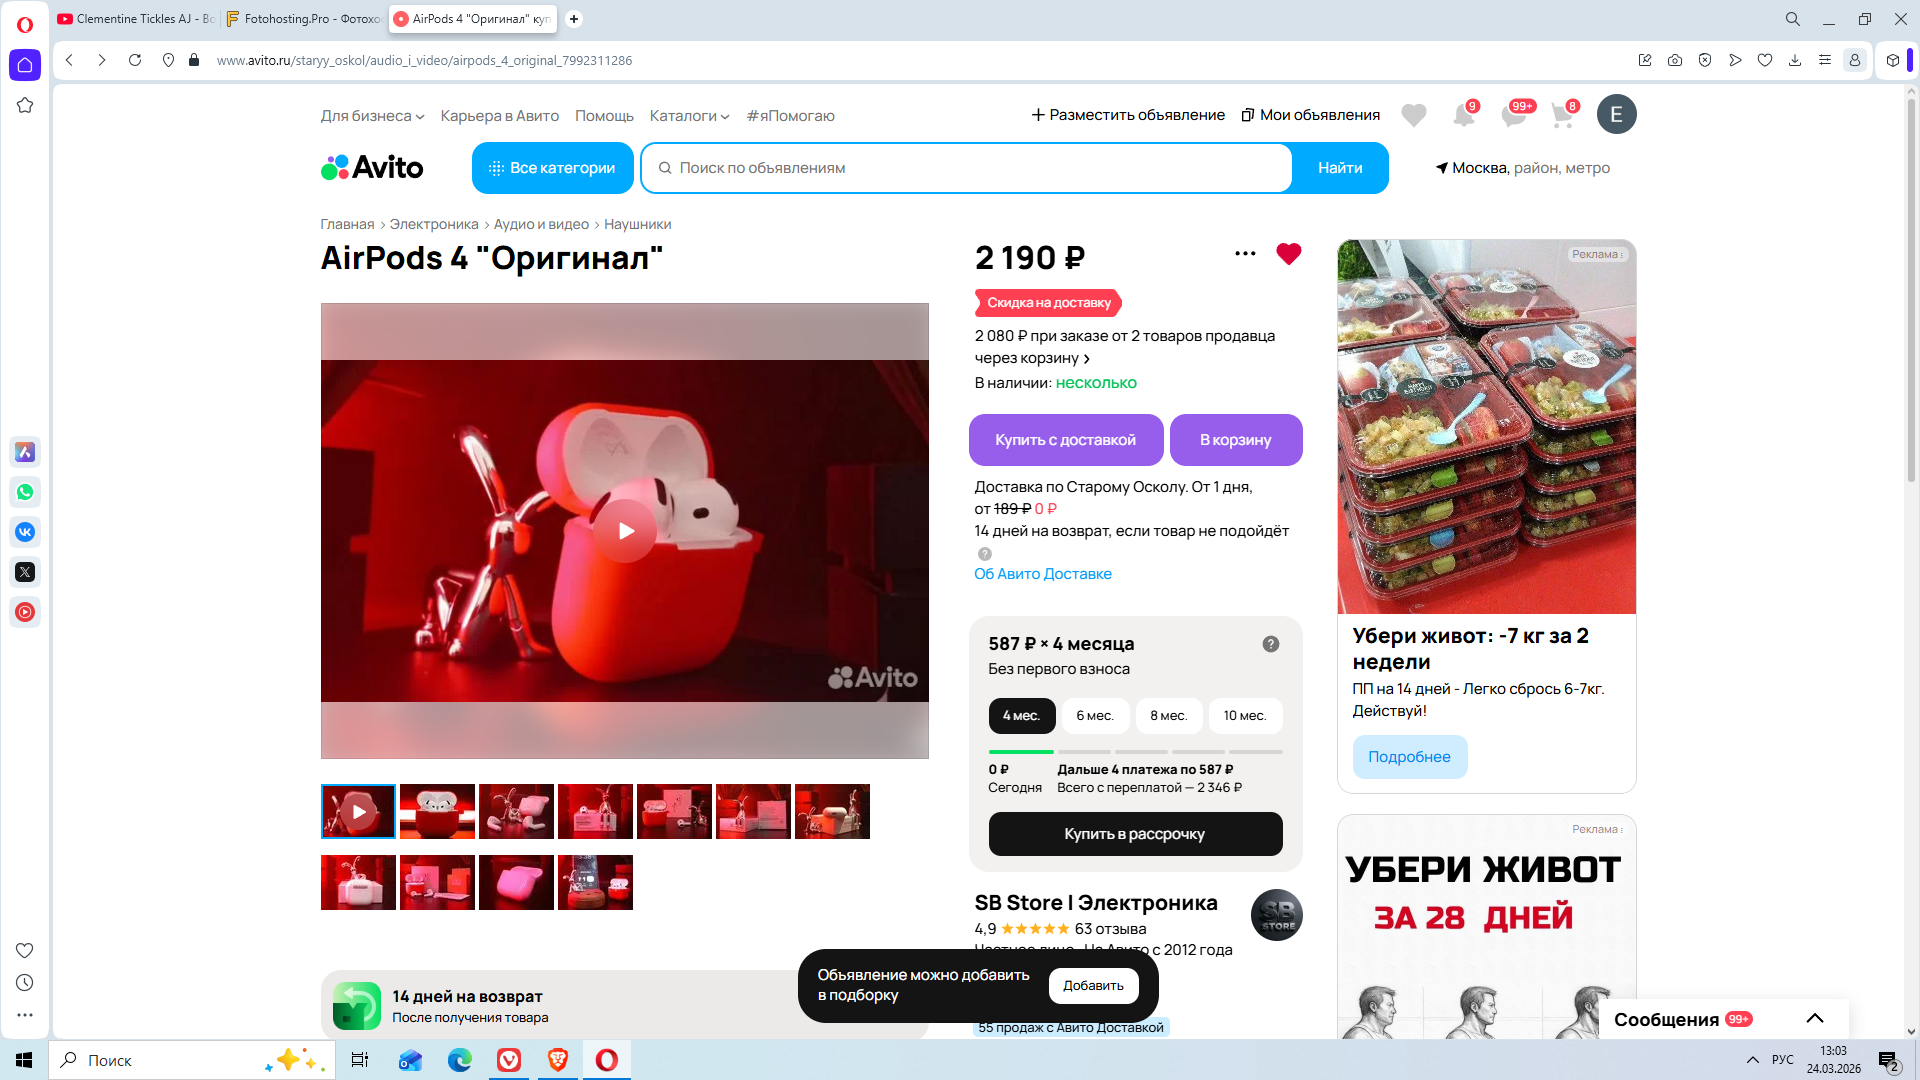Select the 6 мес. installment option

(1094, 716)
